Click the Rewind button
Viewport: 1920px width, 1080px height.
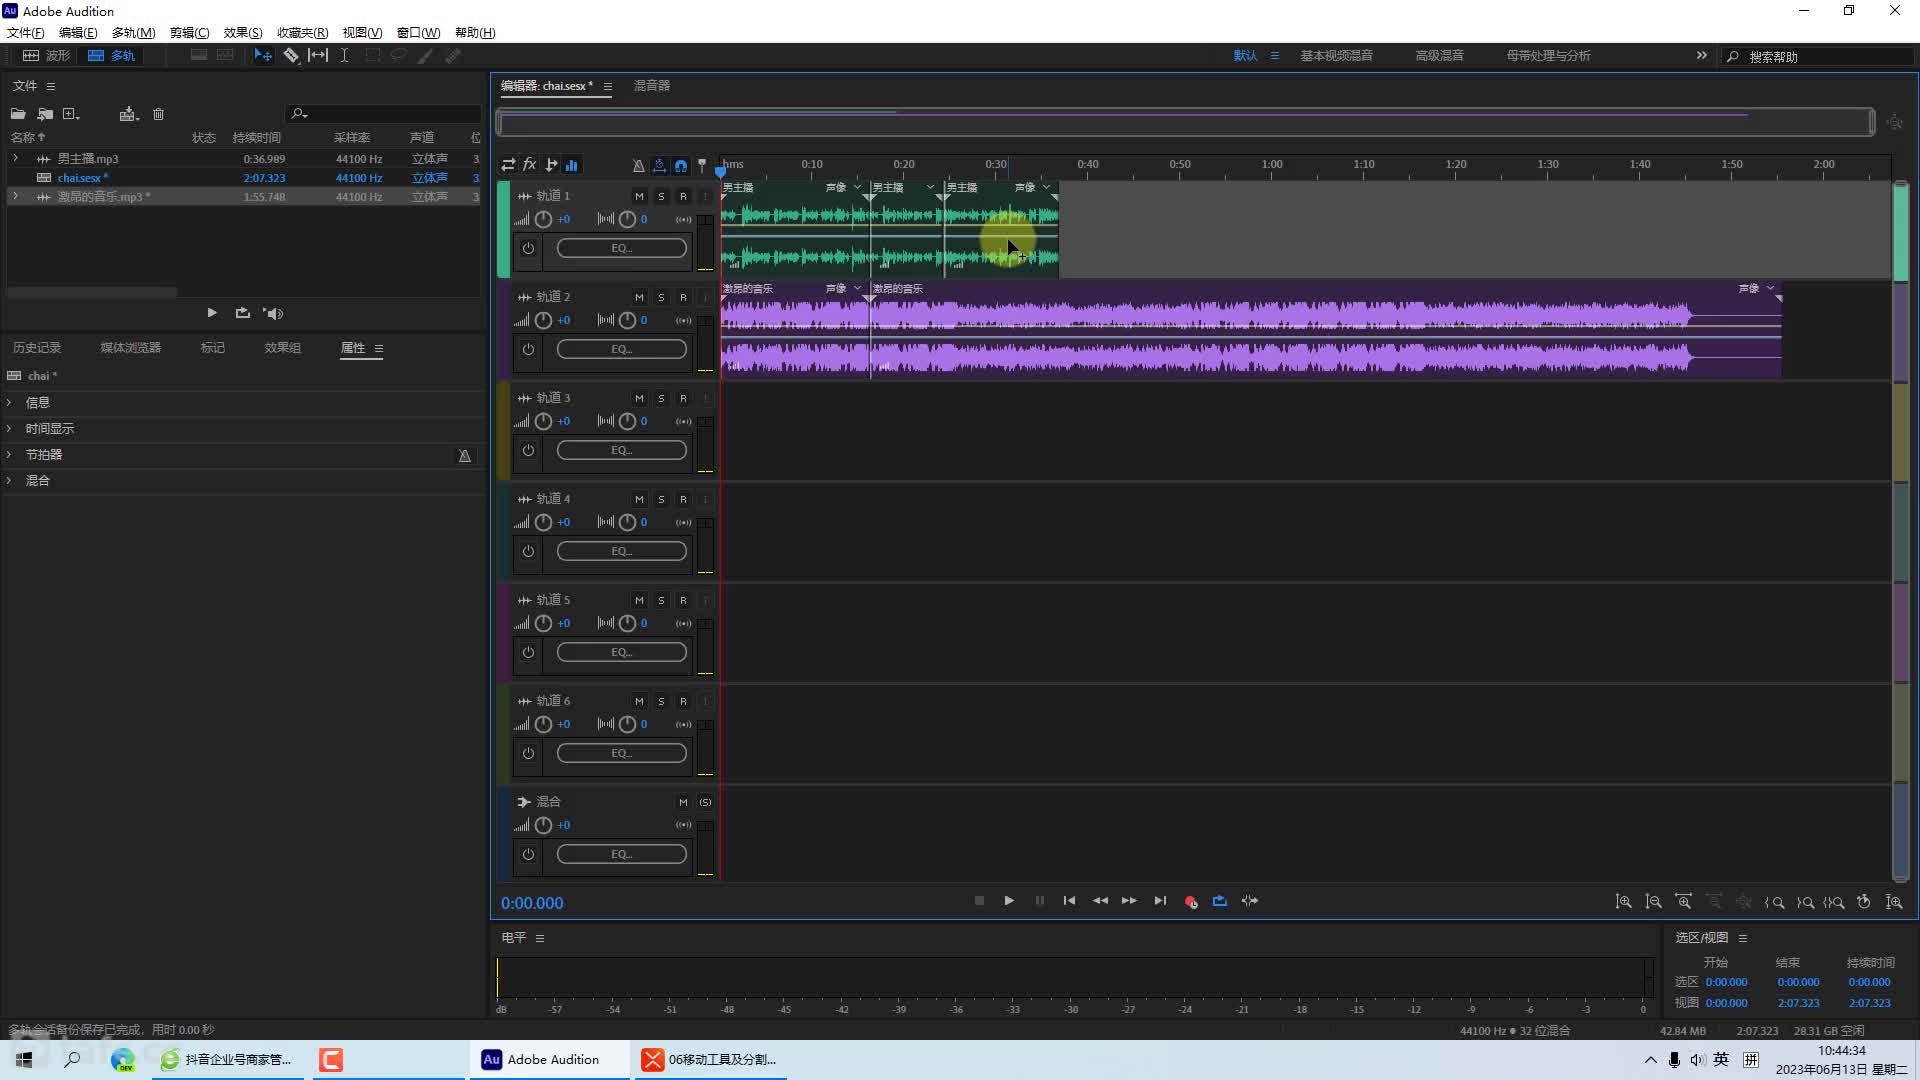coord(1100,901)
